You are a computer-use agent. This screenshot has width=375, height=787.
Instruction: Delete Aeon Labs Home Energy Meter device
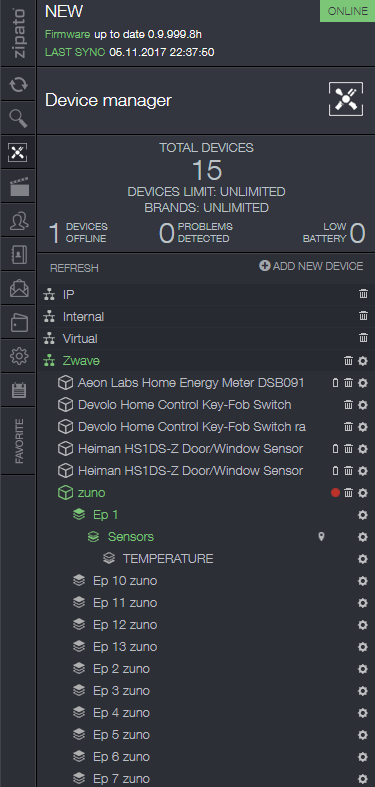point(348,383)
